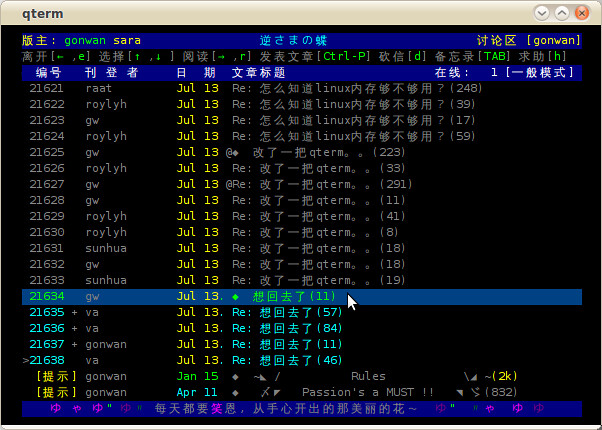Open highlighted article 21634 想回去了(11)
The width and height of the screenshot is (602, 430).
point(302,296)
